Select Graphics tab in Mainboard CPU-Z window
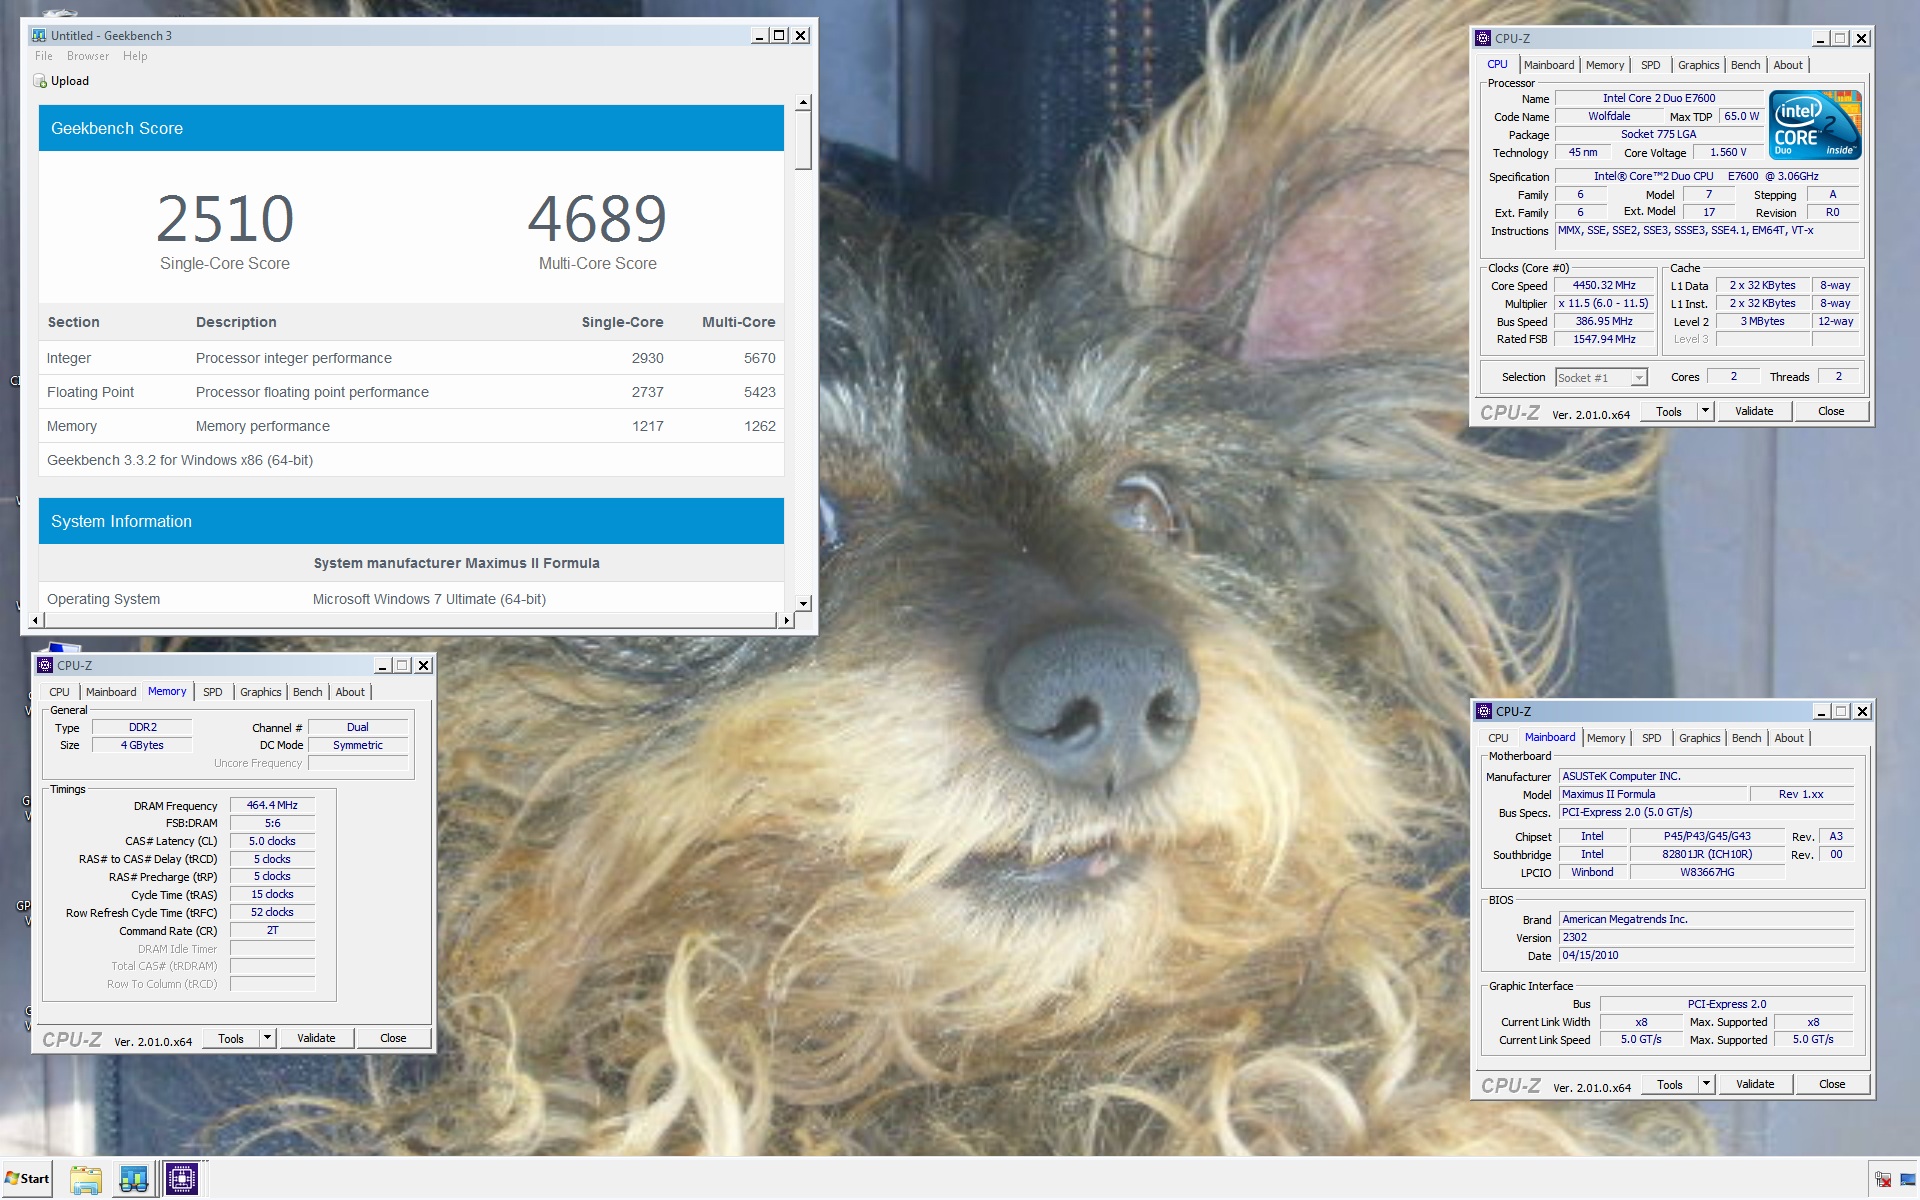This screenshot has width=1920, height=1200. tap(1700, 738)
